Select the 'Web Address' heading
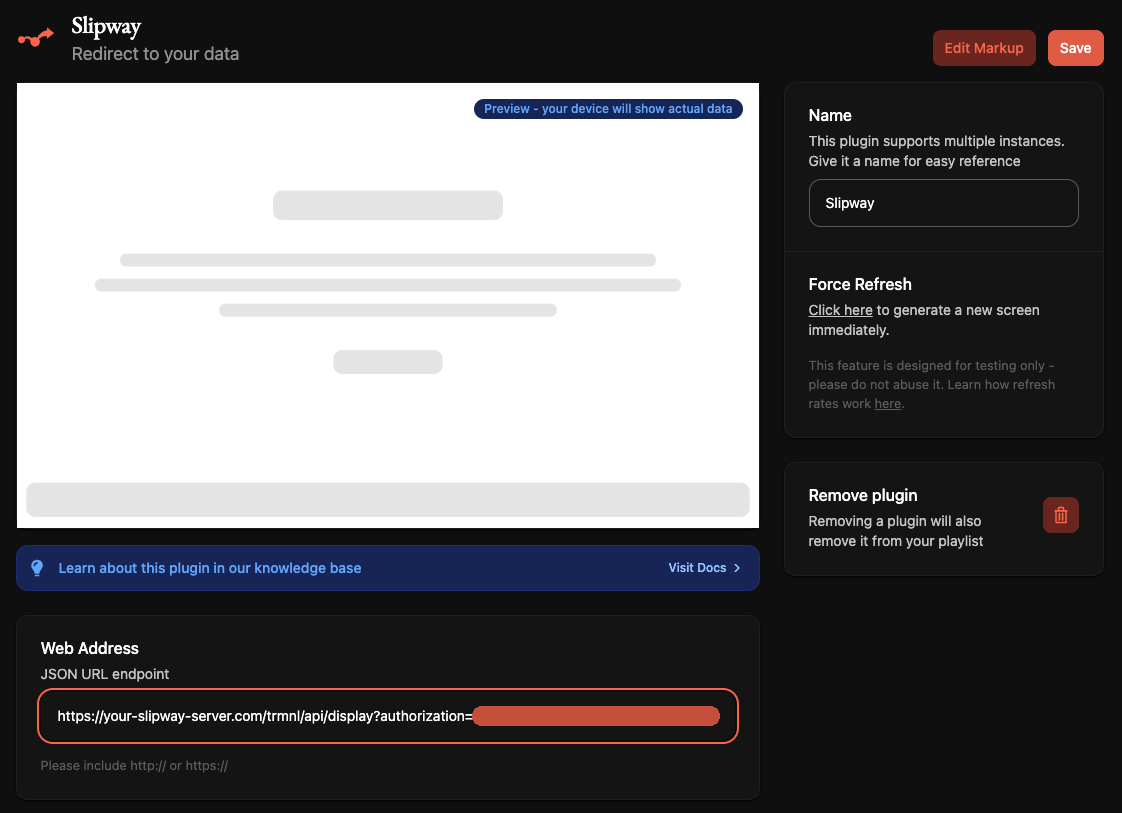The height and width of the screenshot is (813, 1122). point(89,648)
